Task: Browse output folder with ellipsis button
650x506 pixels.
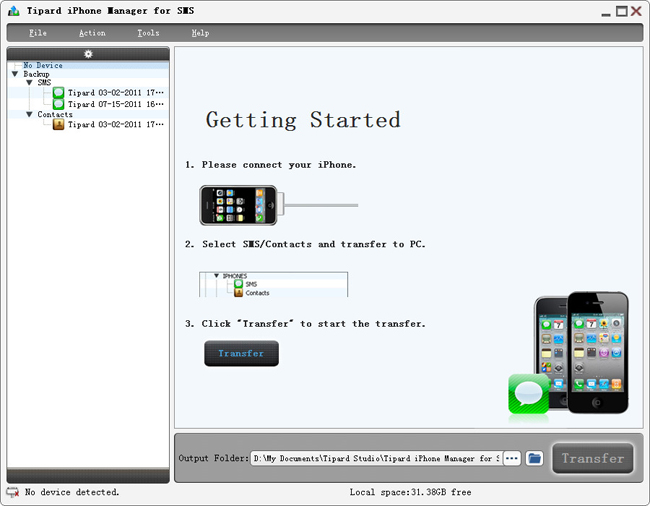Action: [512, 458]
